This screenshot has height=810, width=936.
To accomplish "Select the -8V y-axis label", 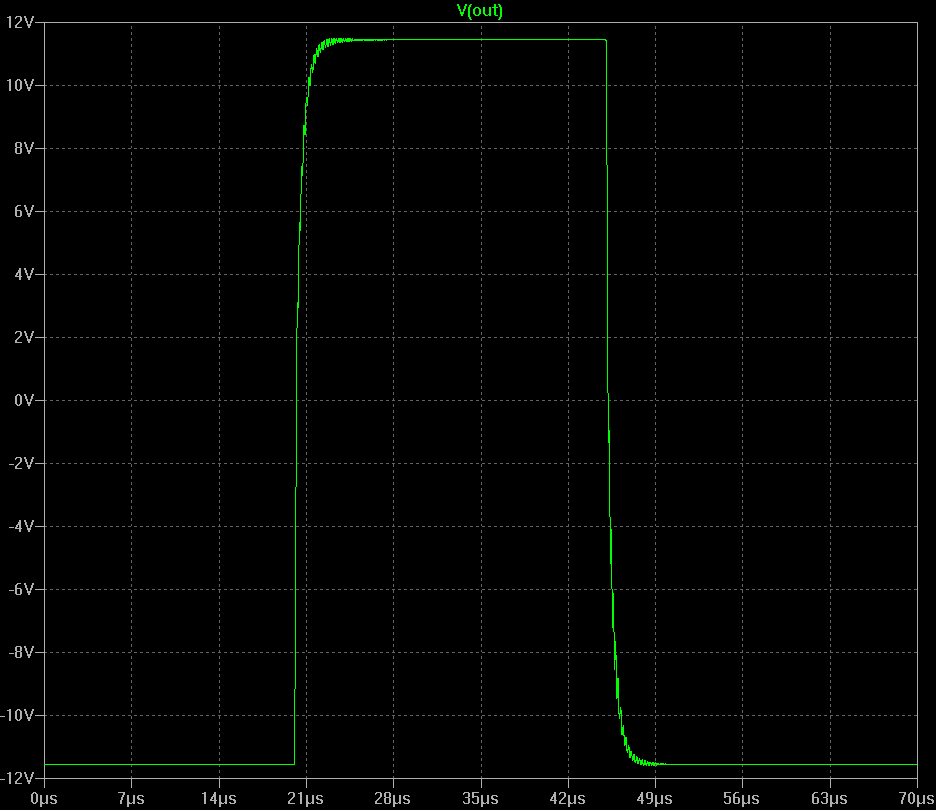I will (21, 652).
